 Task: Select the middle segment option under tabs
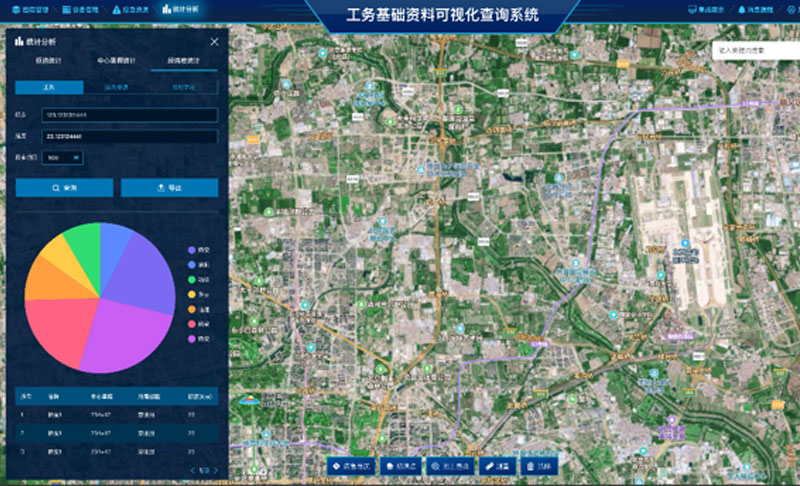[116, 87]
